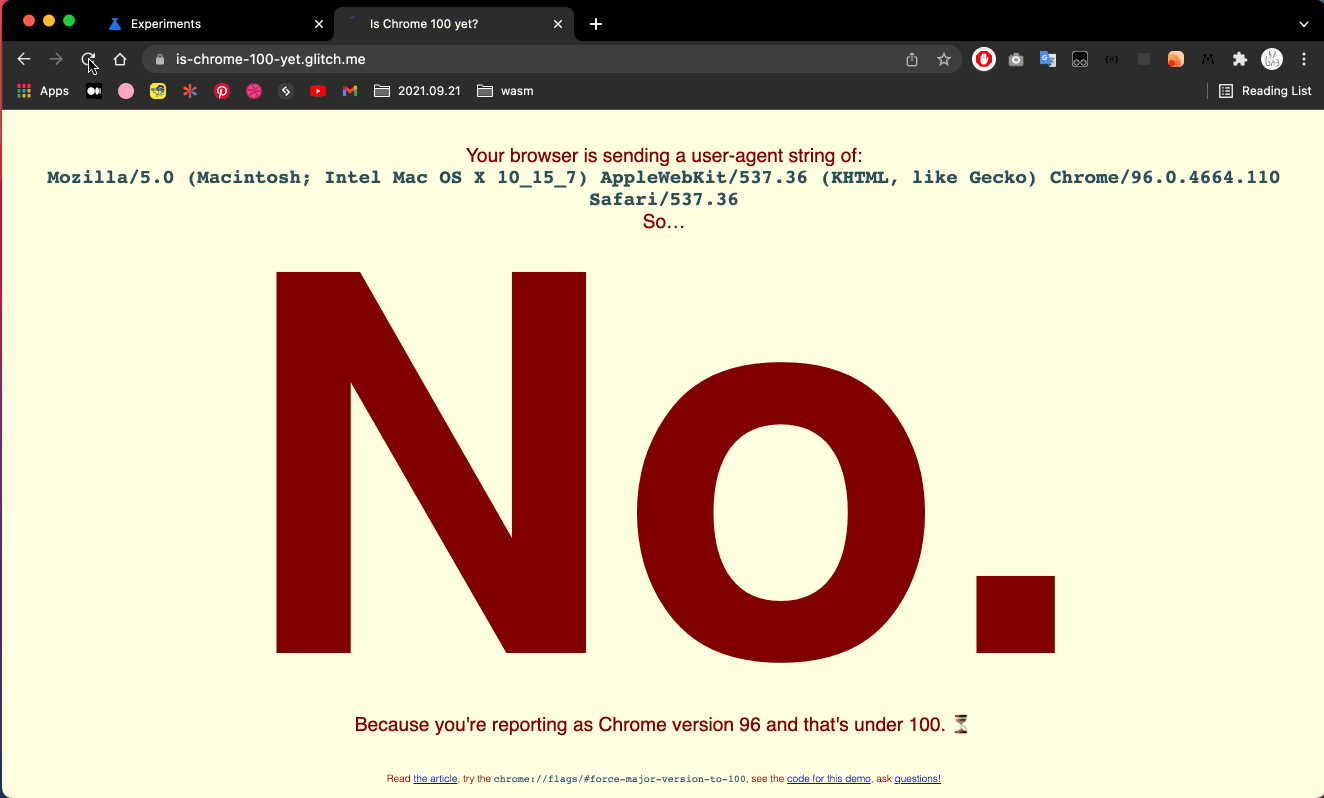Viewport: 1324px width, 798px height.
Task: Open the Apps shortcut in bookmarks bar
Action: point(43,91)
